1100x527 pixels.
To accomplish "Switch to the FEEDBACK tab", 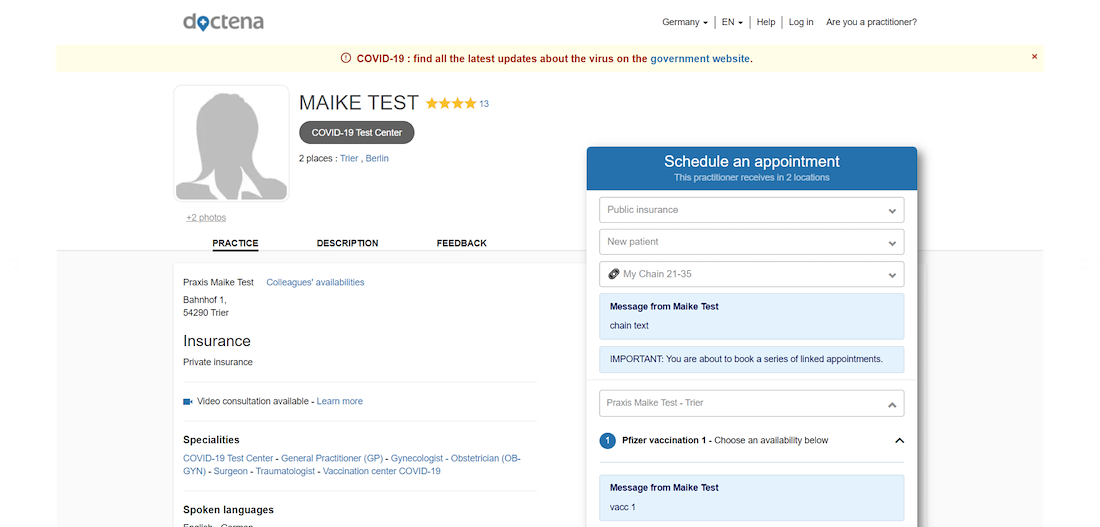I will [462, 244].
